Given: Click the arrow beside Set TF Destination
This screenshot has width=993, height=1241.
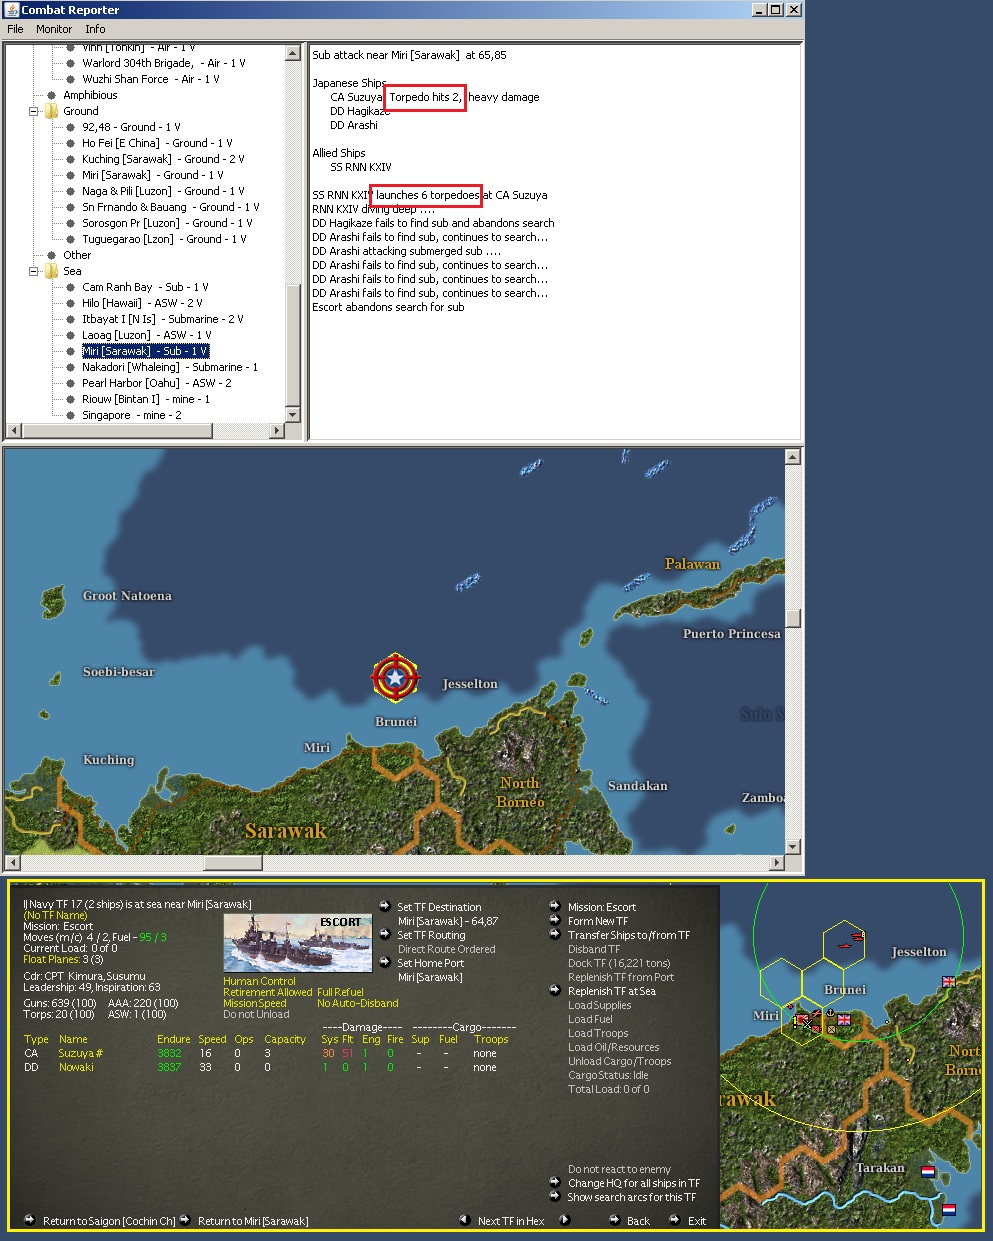Looking at the screenshot, I should click(384, 906).
